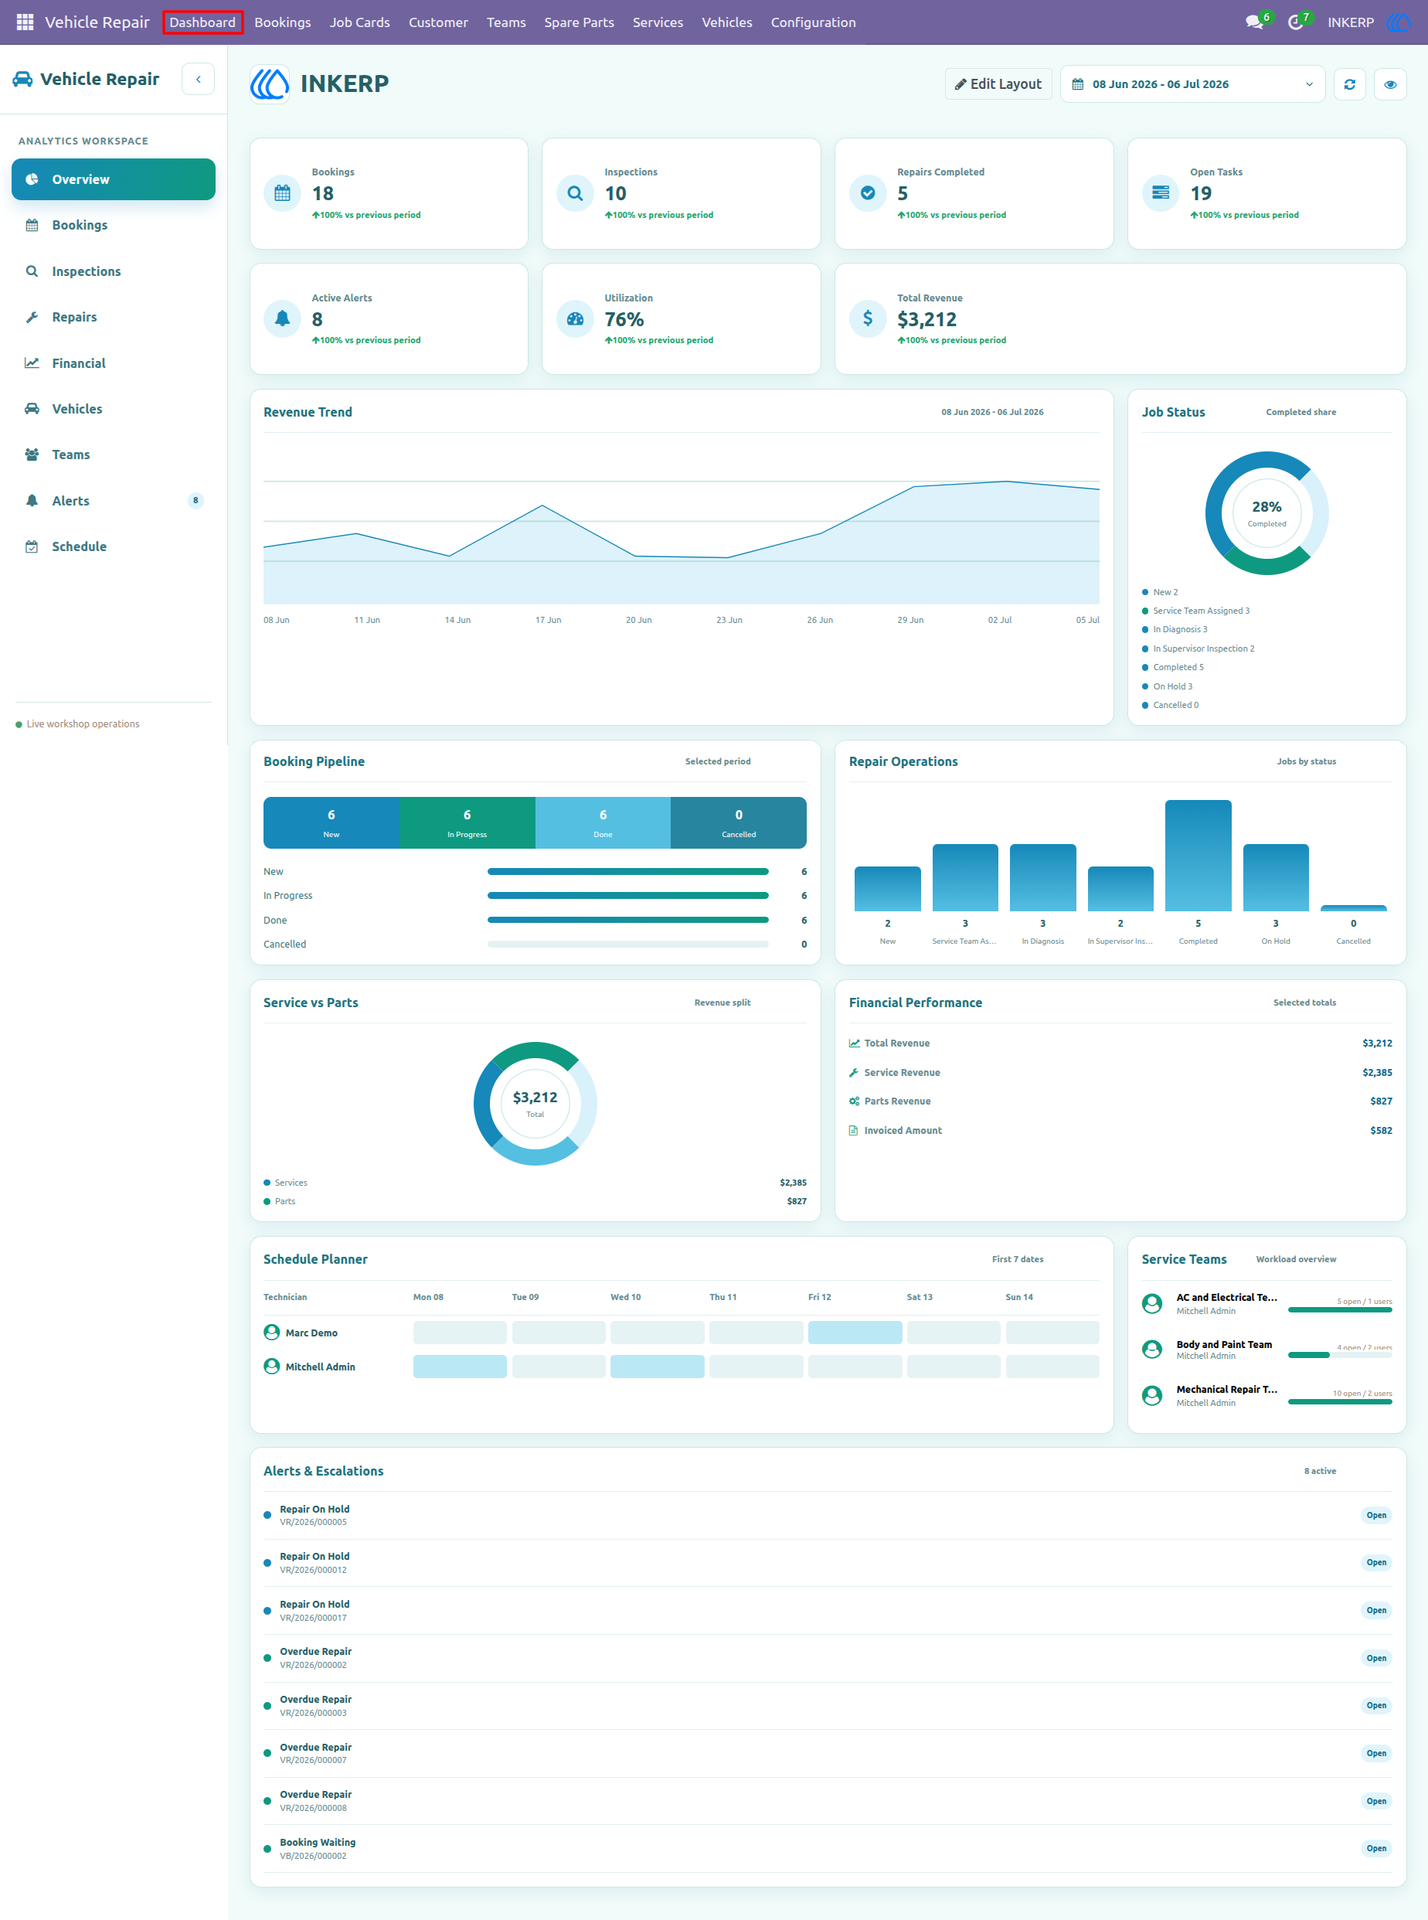Click the Bookings card calendar icon
This screenshot has width=1428, height=1920.
pyautogui.click(x=282, y=193)
